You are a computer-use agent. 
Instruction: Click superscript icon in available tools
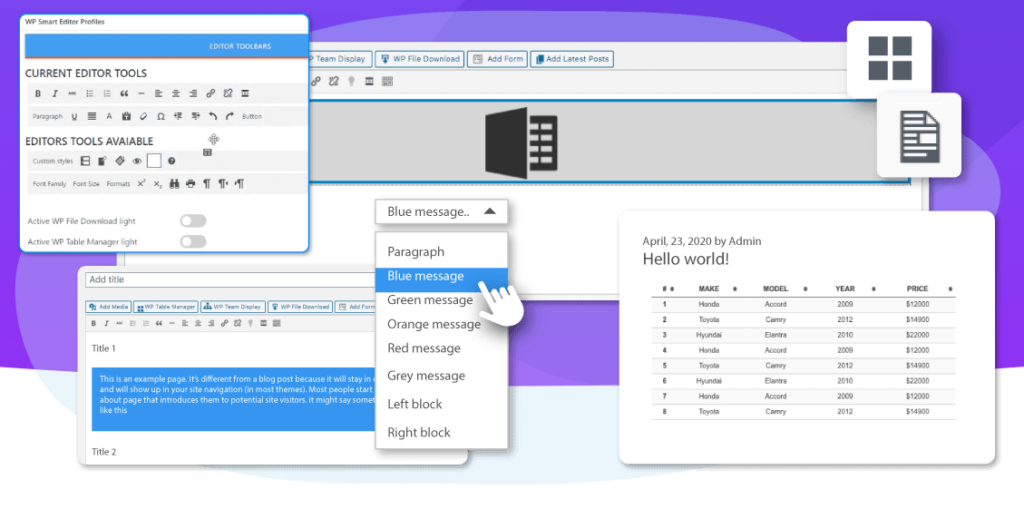point(141,184)
